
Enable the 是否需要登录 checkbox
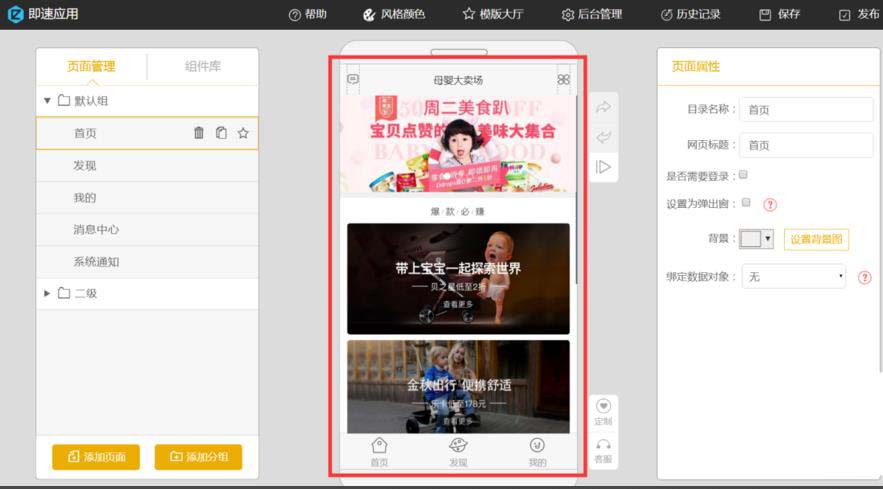[743, 175]
